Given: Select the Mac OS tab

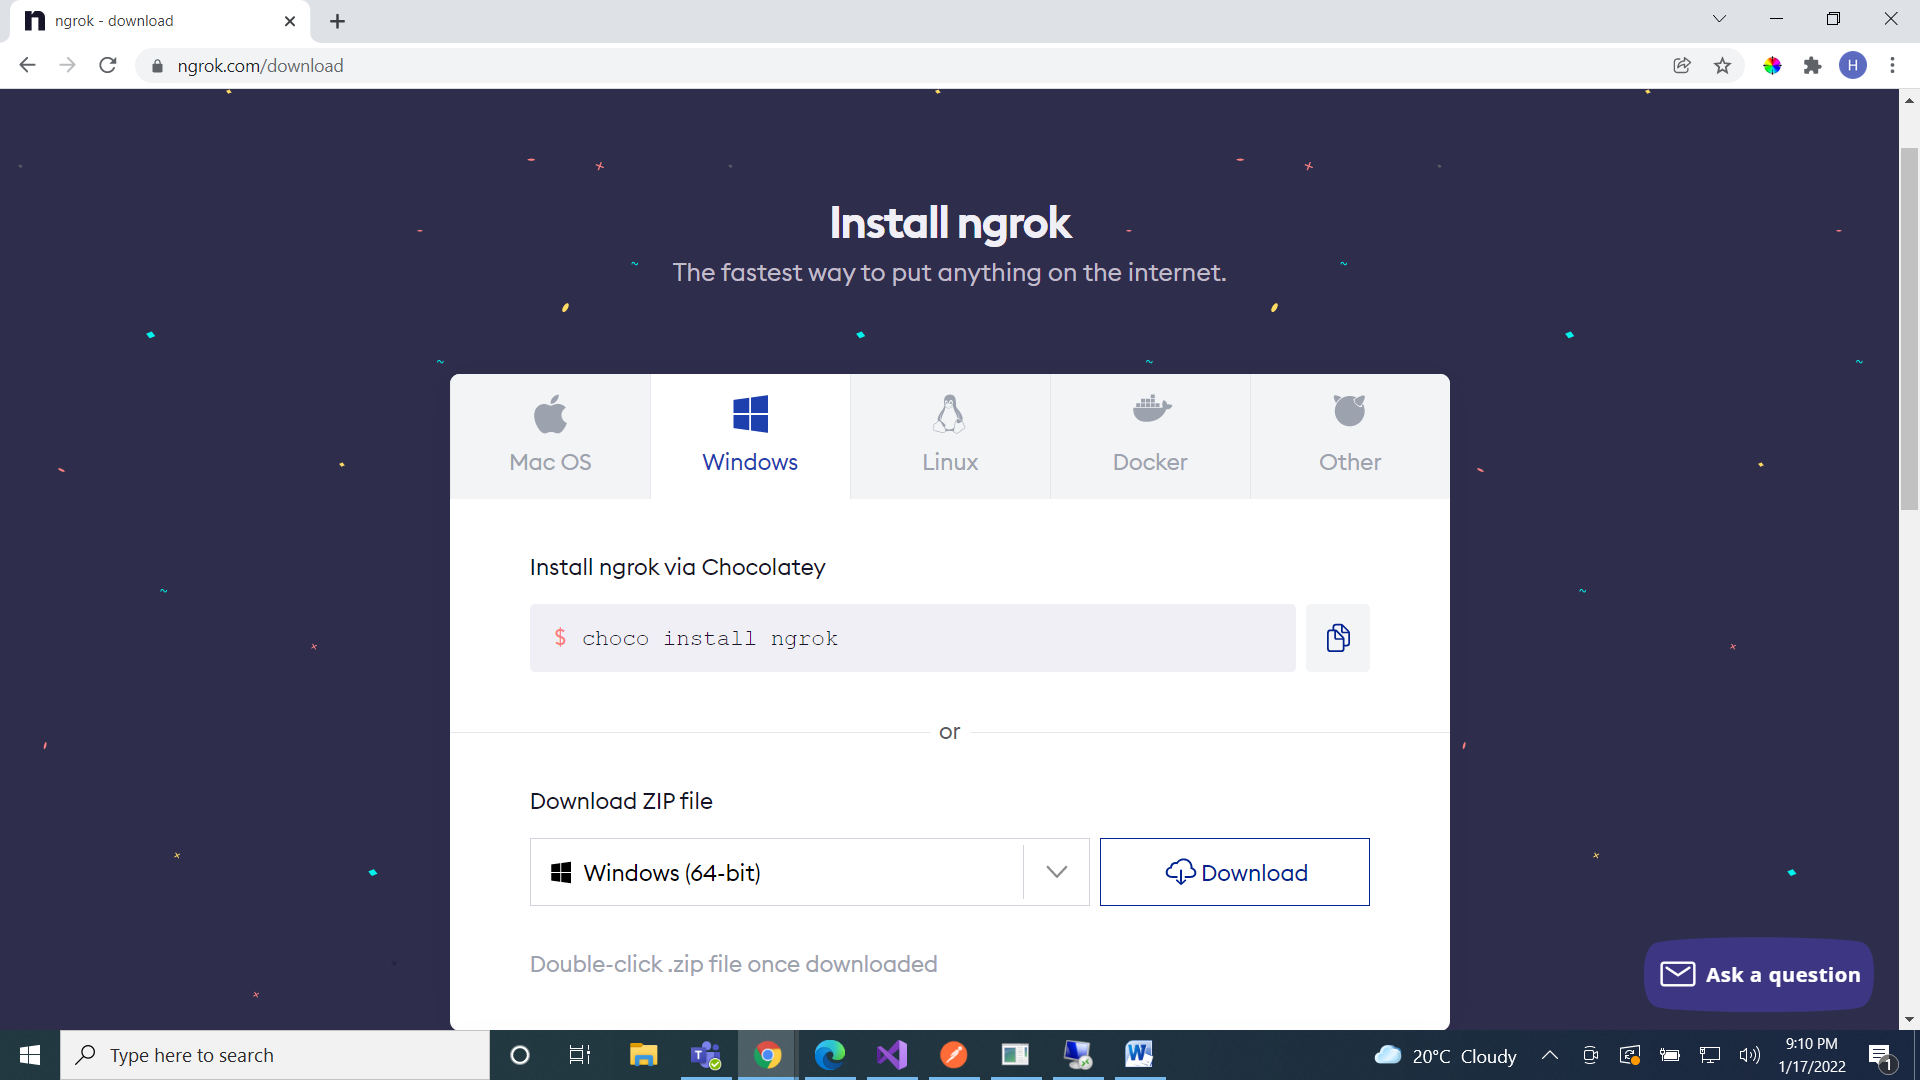Looking at the screenshot, I should coord(550,436).
